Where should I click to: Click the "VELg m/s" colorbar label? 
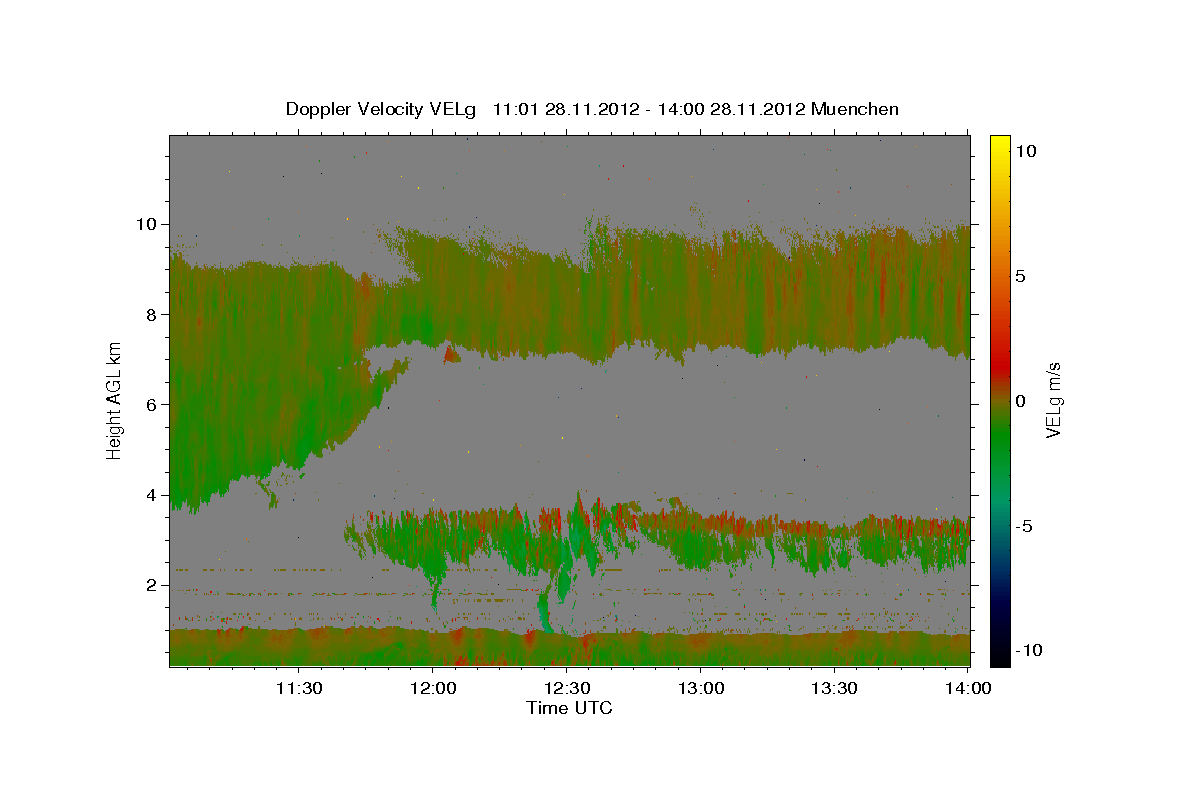pos(1053,400)
